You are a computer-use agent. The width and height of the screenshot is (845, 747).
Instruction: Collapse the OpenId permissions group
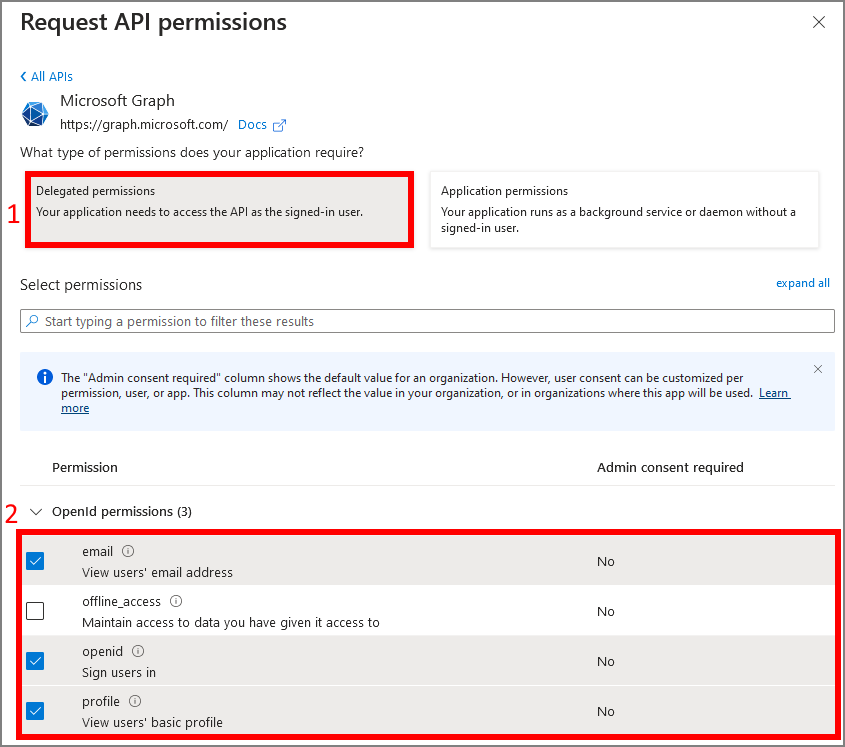coord(37,512)
